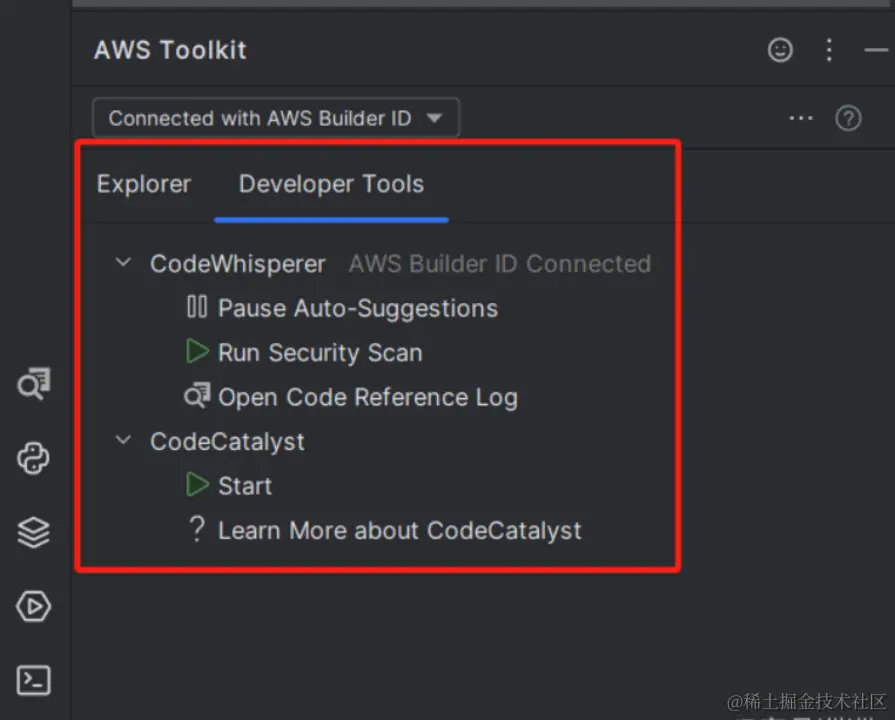895x720 pixels.
Task: Open the AWS Builder ID connection dropdown
Action: click(x=275, y=118)
